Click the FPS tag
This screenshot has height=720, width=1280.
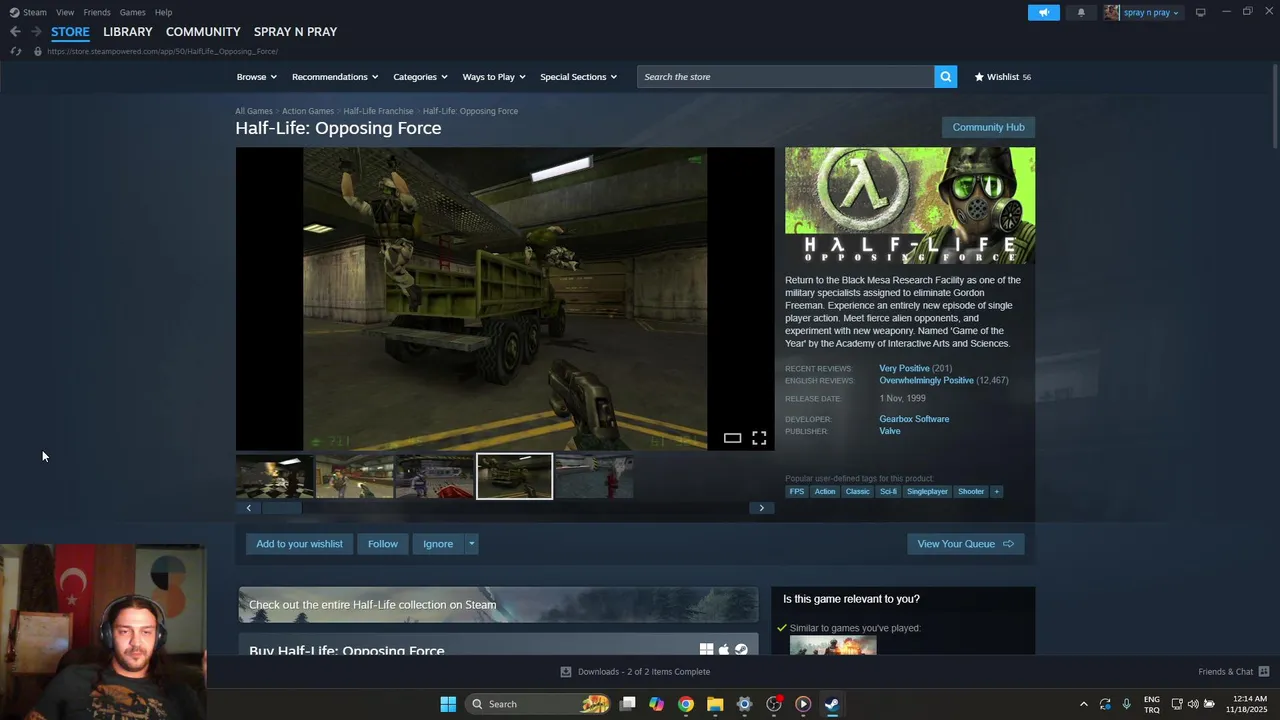tap(797, 491)
